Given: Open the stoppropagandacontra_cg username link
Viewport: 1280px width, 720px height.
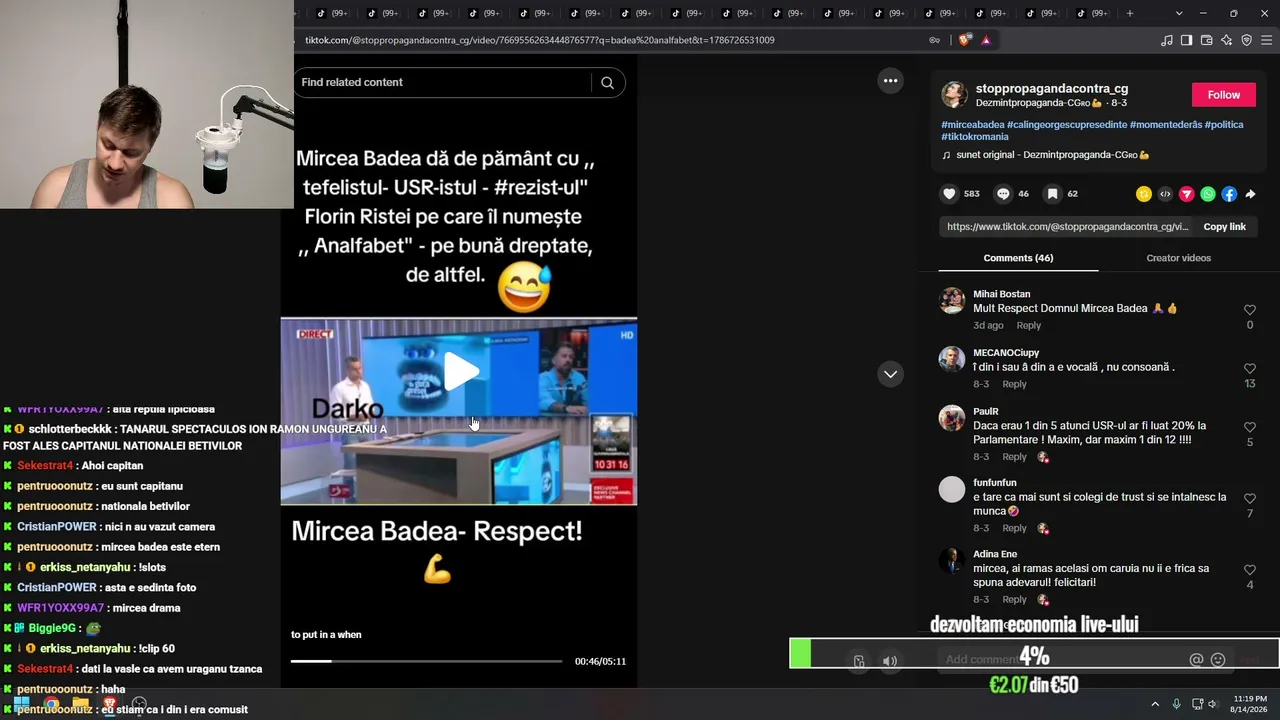Looking at the screenshot, I should click(1051, 89).
